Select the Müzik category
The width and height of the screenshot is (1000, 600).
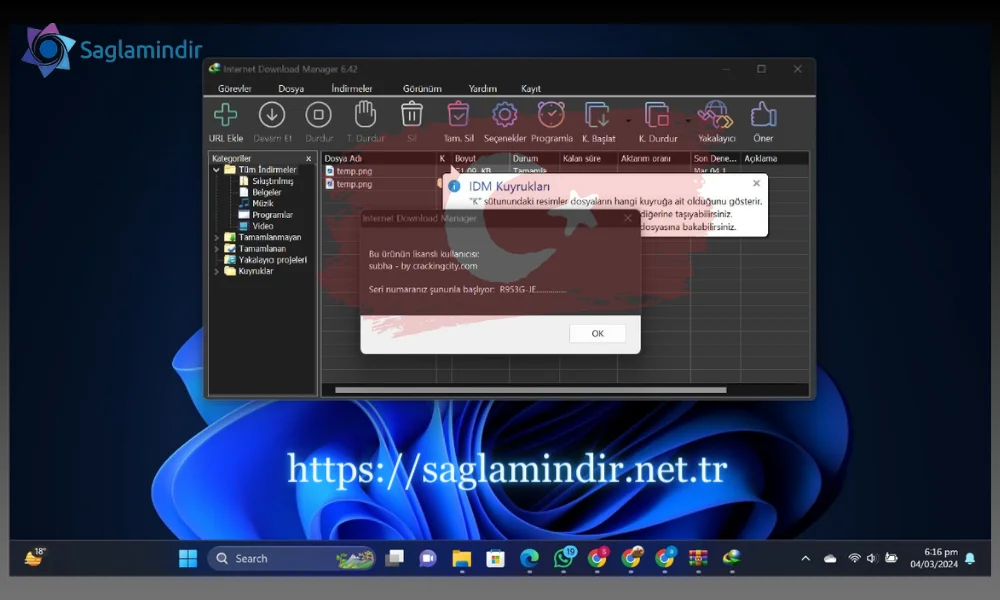[263, 203]
